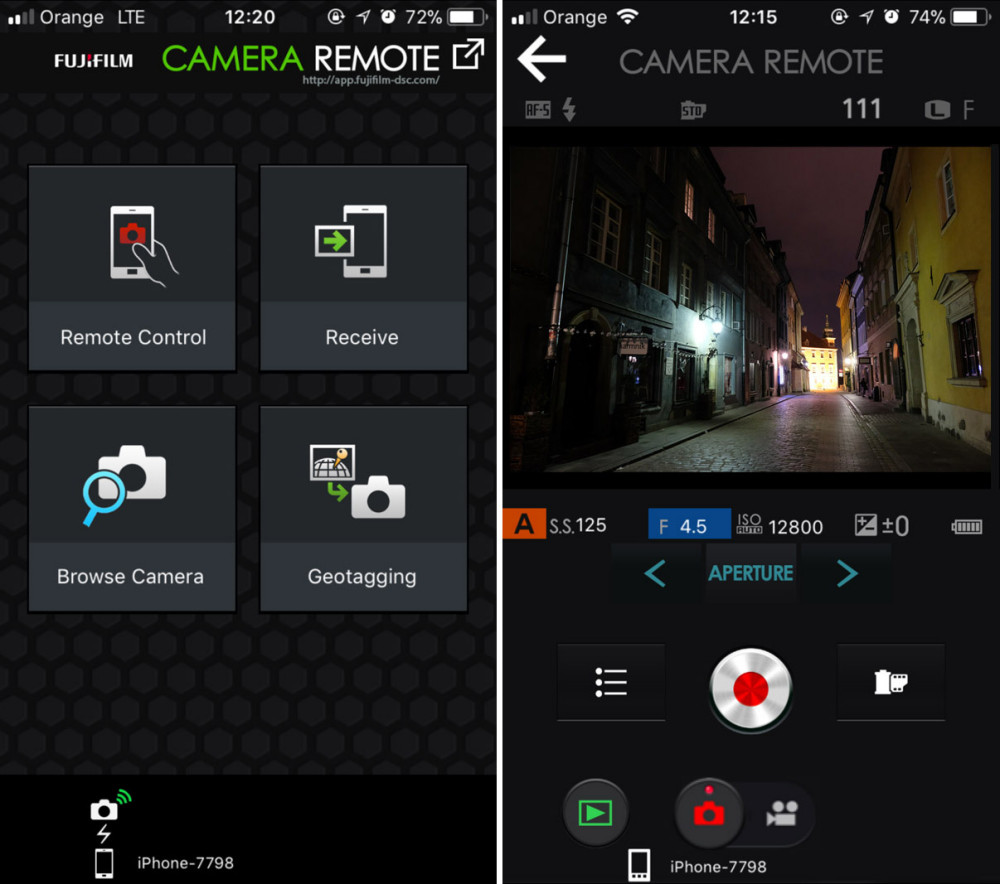Open the Geotagging feature
This screenshot has width=1000, height=884.
point(363,509)
